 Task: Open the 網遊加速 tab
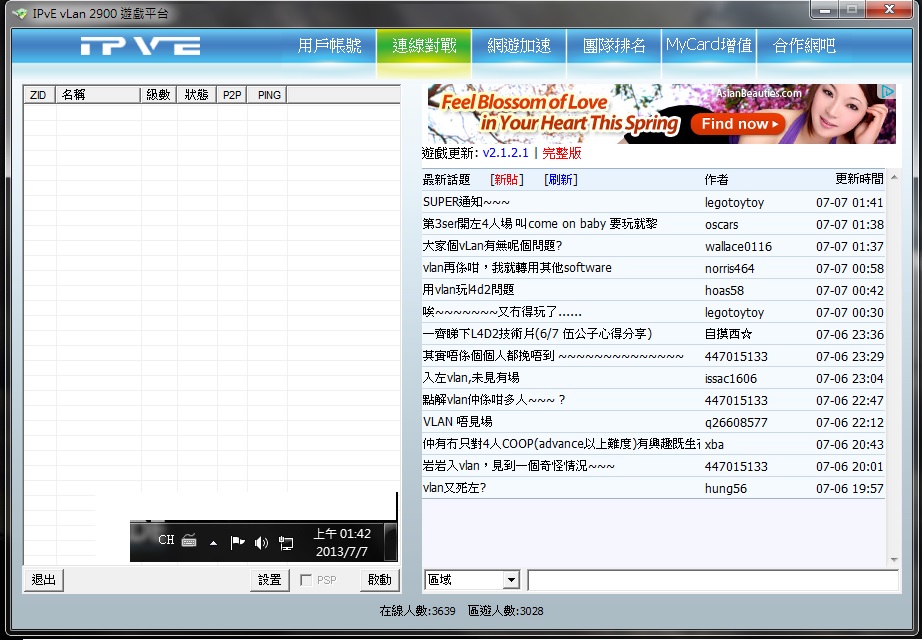(x=519, y=46)
